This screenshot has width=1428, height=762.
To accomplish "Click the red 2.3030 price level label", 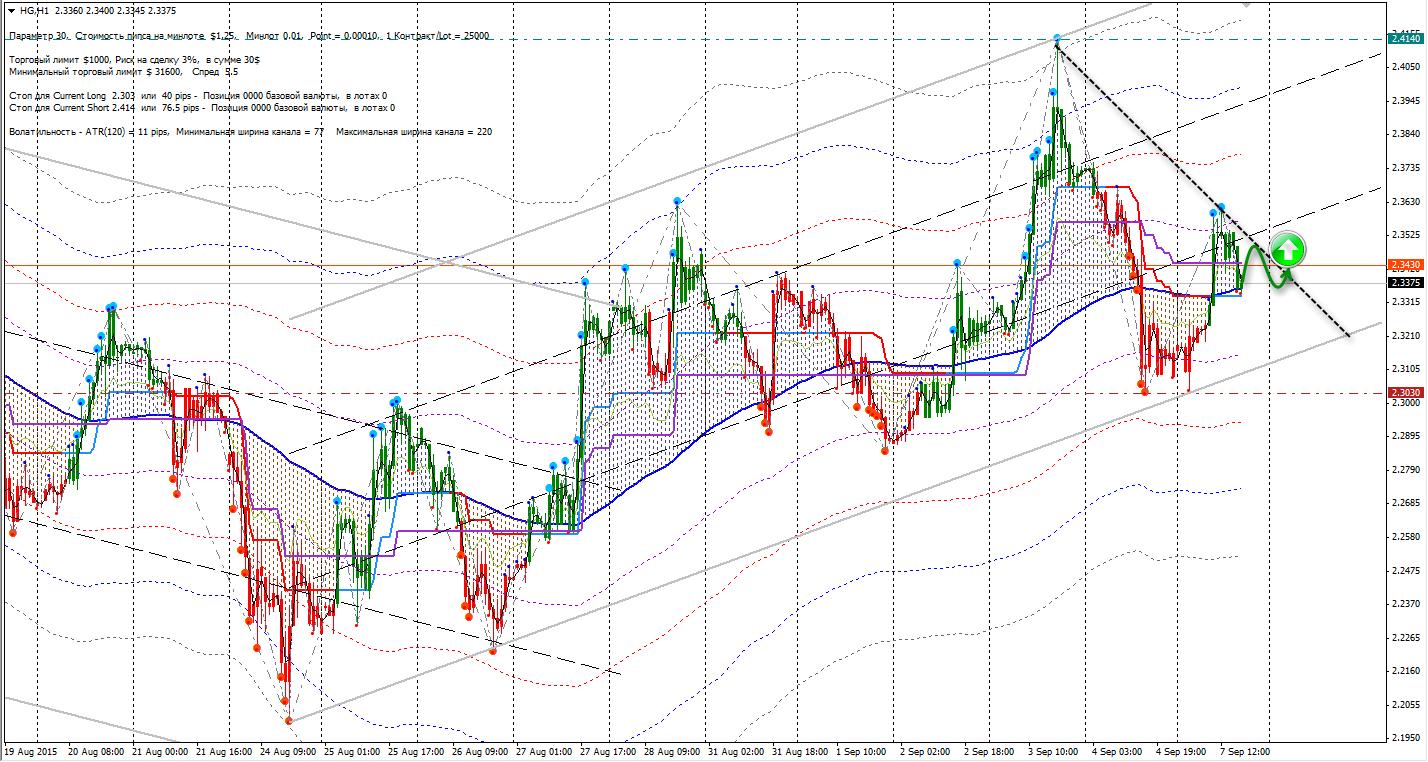I will pos(1405,393).
